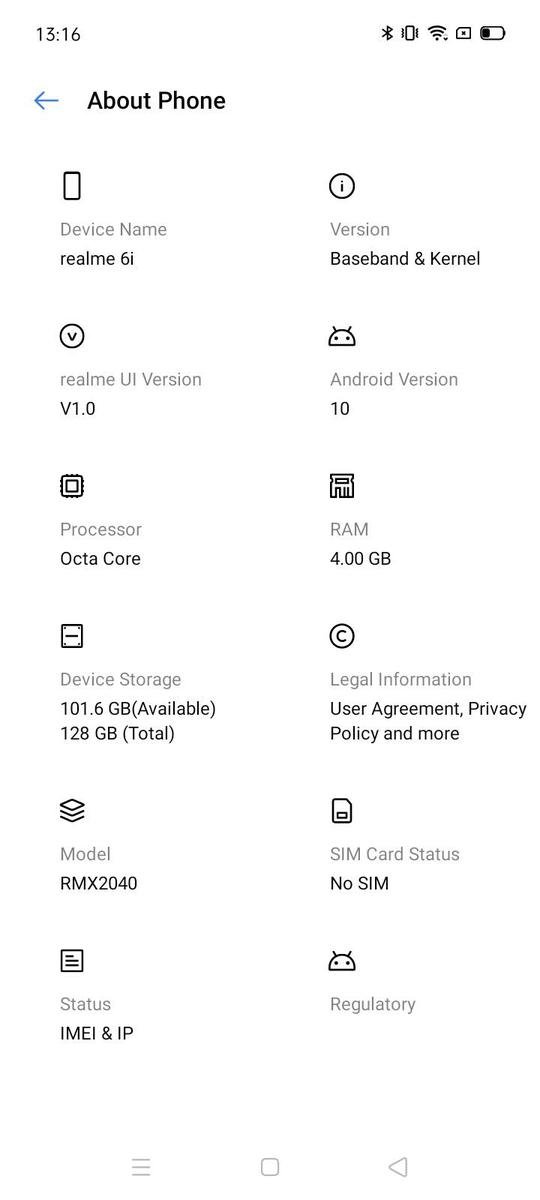Tap the copyright icon for Legal Information

coord(342,636)
